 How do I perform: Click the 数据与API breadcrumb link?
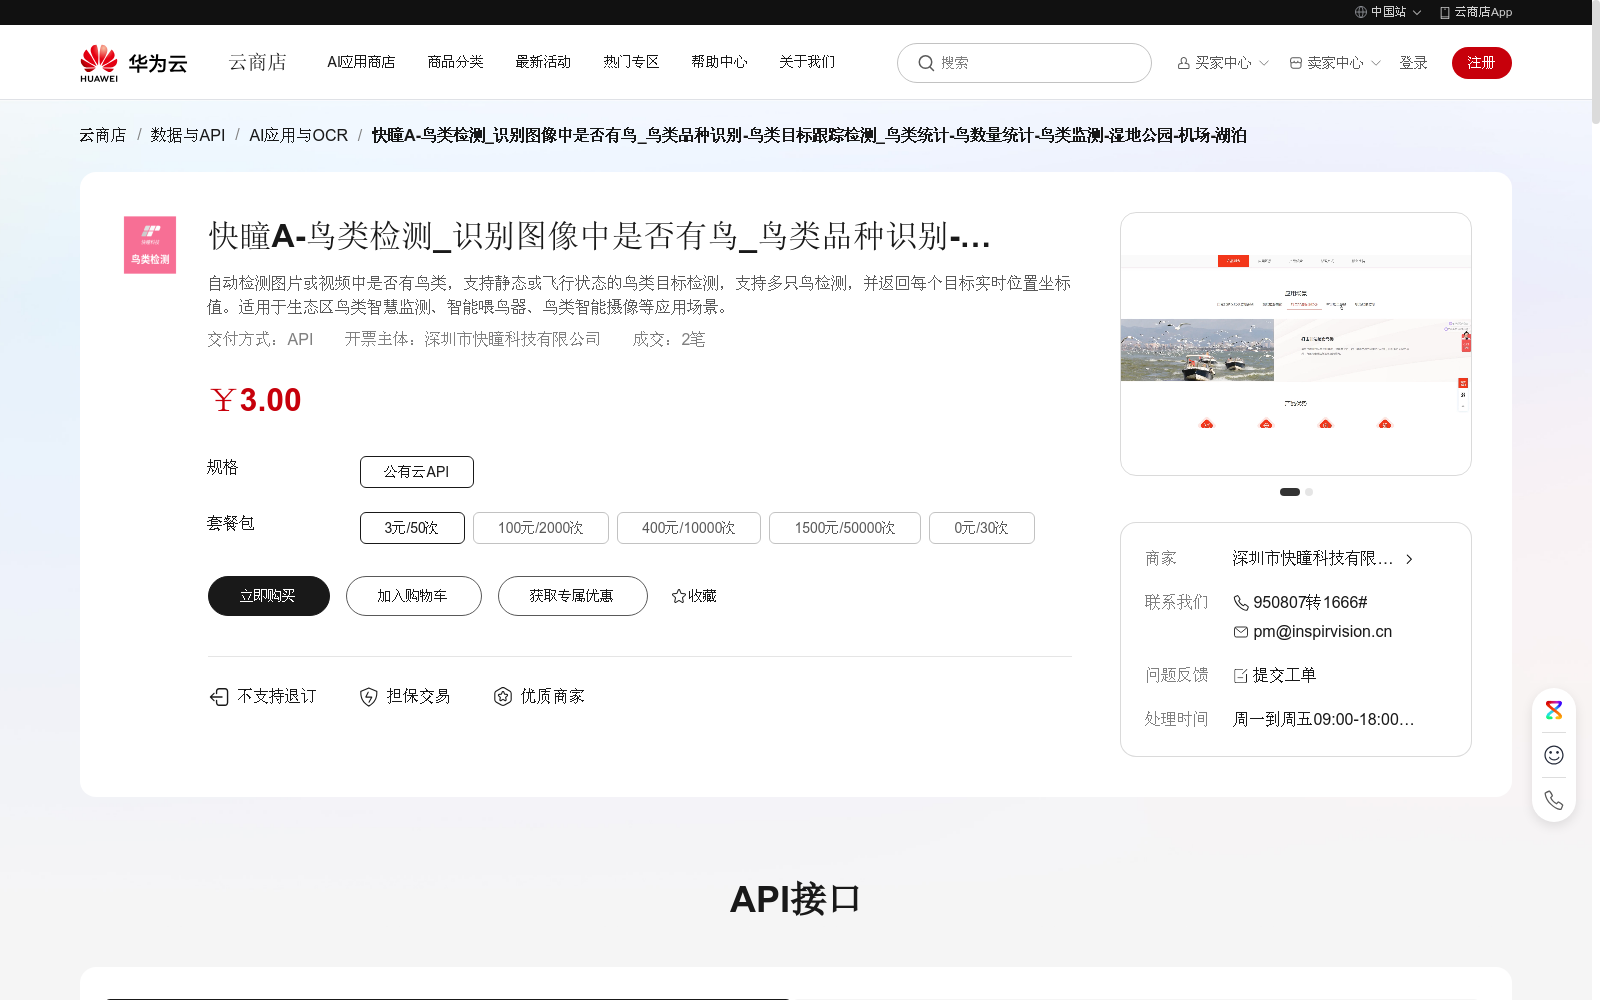tap(187, 135)
